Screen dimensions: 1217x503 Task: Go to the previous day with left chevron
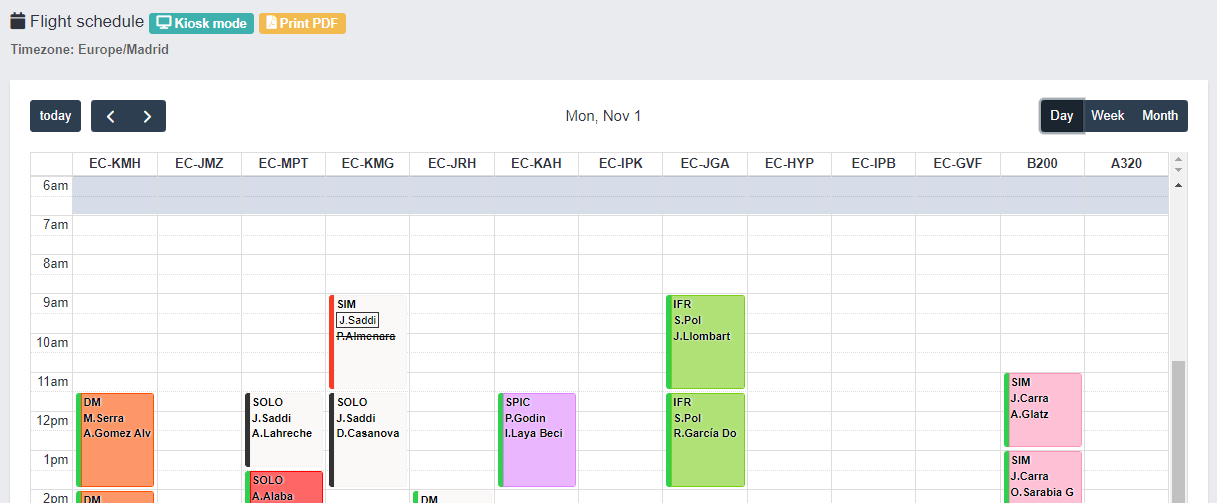tap(110, 116)
